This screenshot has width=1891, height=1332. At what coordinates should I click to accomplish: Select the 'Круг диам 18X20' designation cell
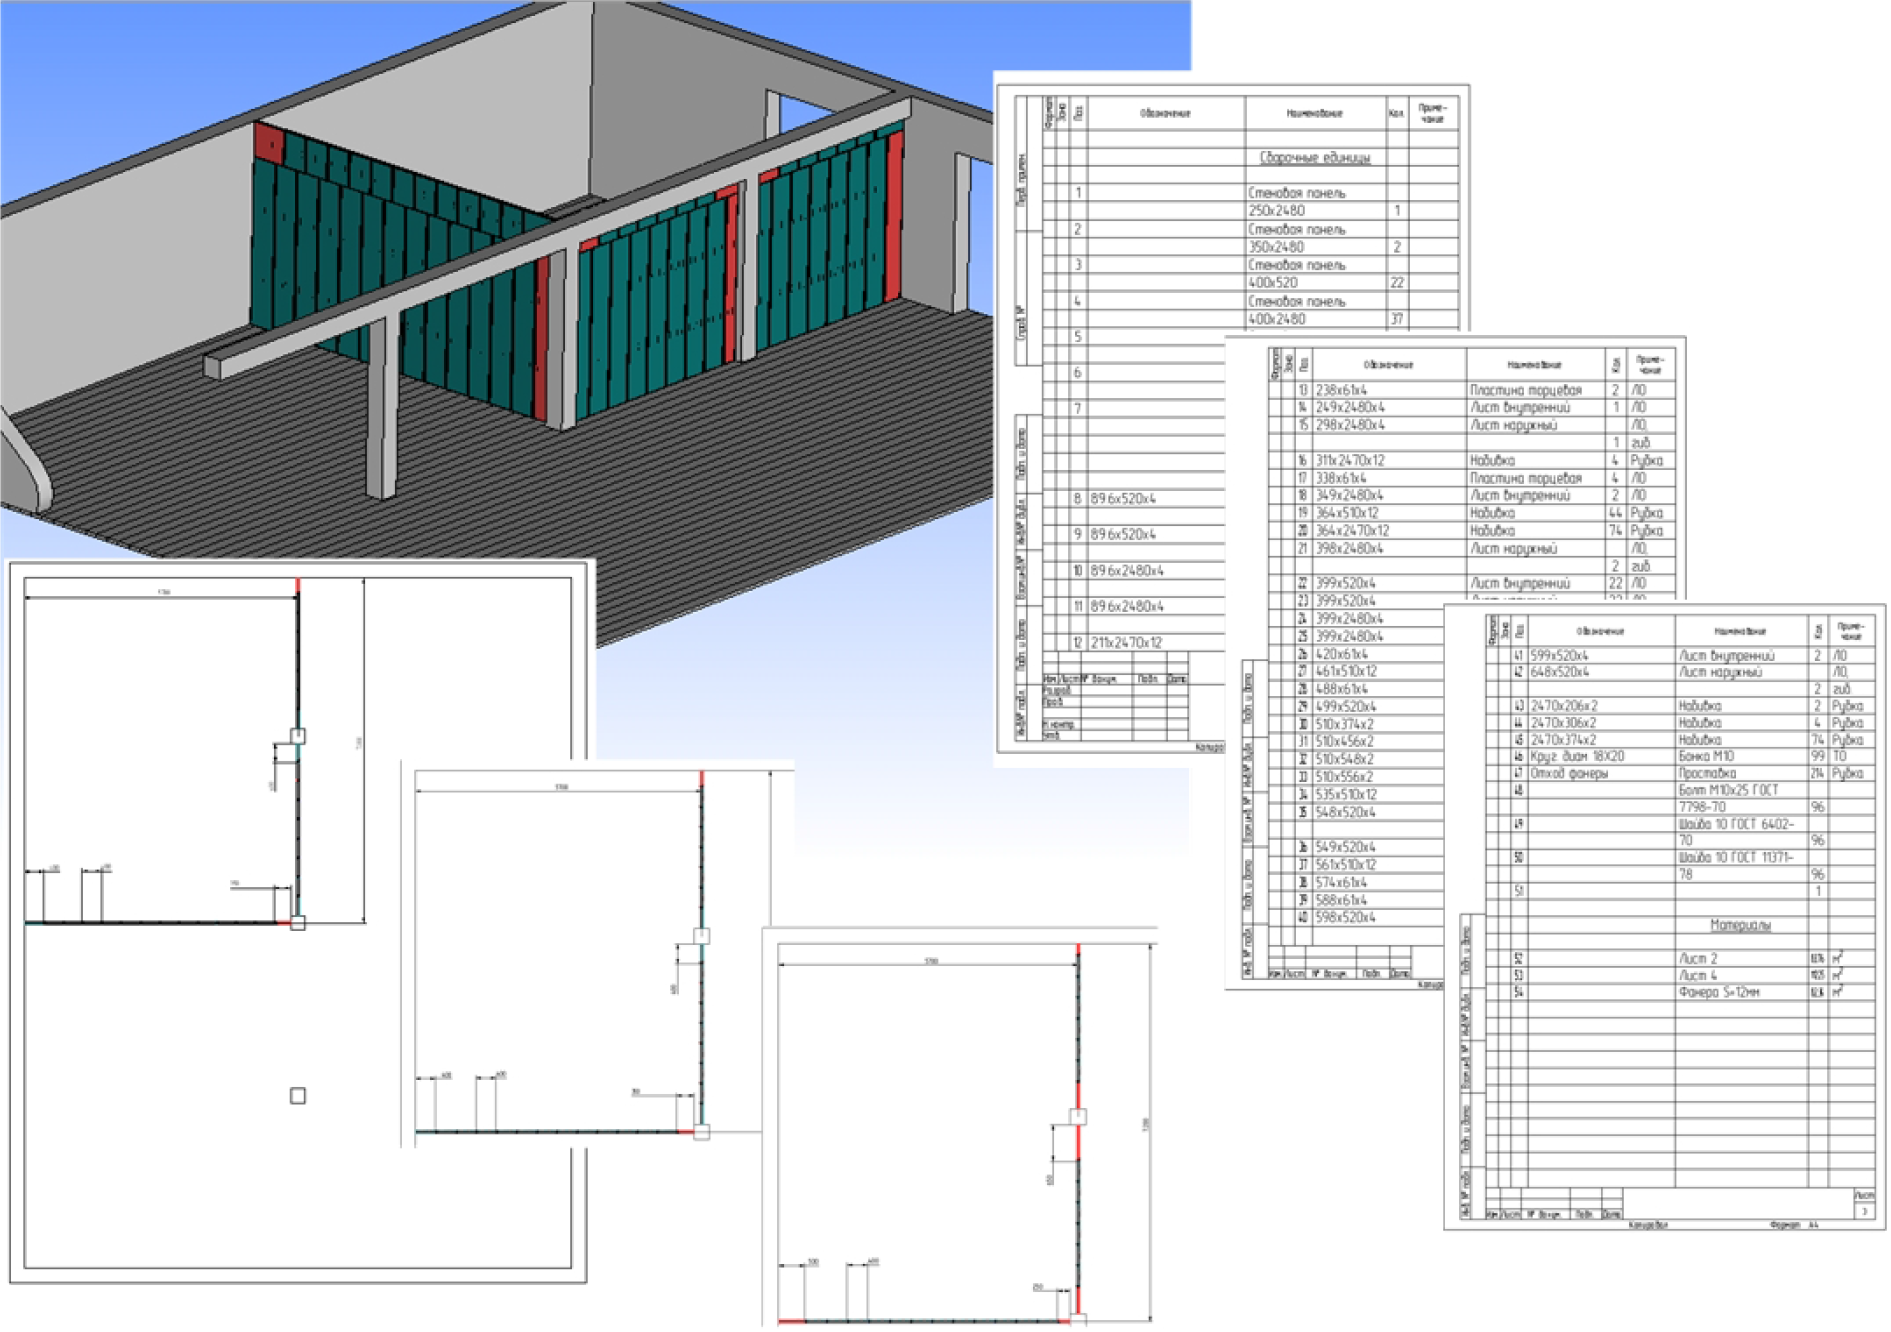(1577, 756)
